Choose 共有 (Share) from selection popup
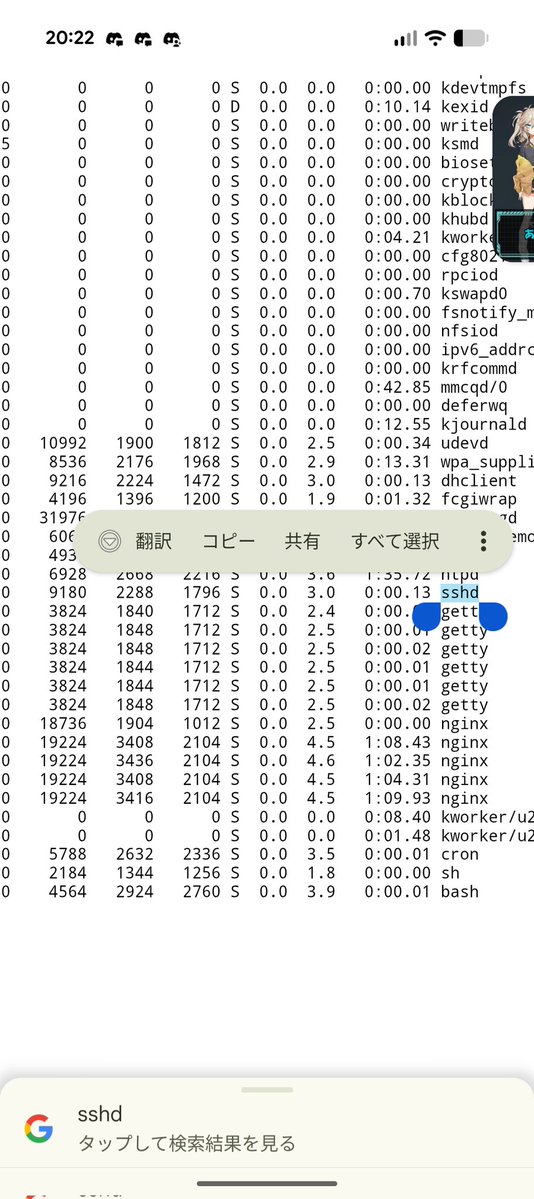534x1199 pixels. click(302, 541)
